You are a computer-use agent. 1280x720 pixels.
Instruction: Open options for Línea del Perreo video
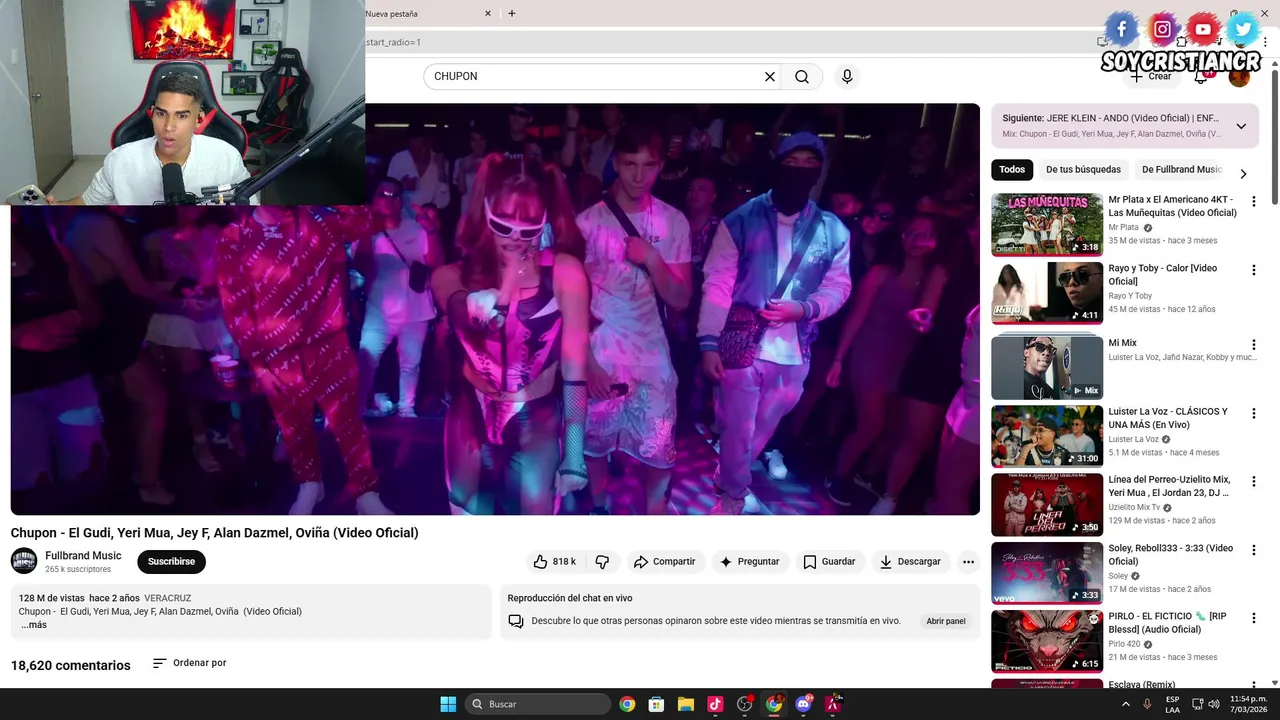pos(1253,481)
